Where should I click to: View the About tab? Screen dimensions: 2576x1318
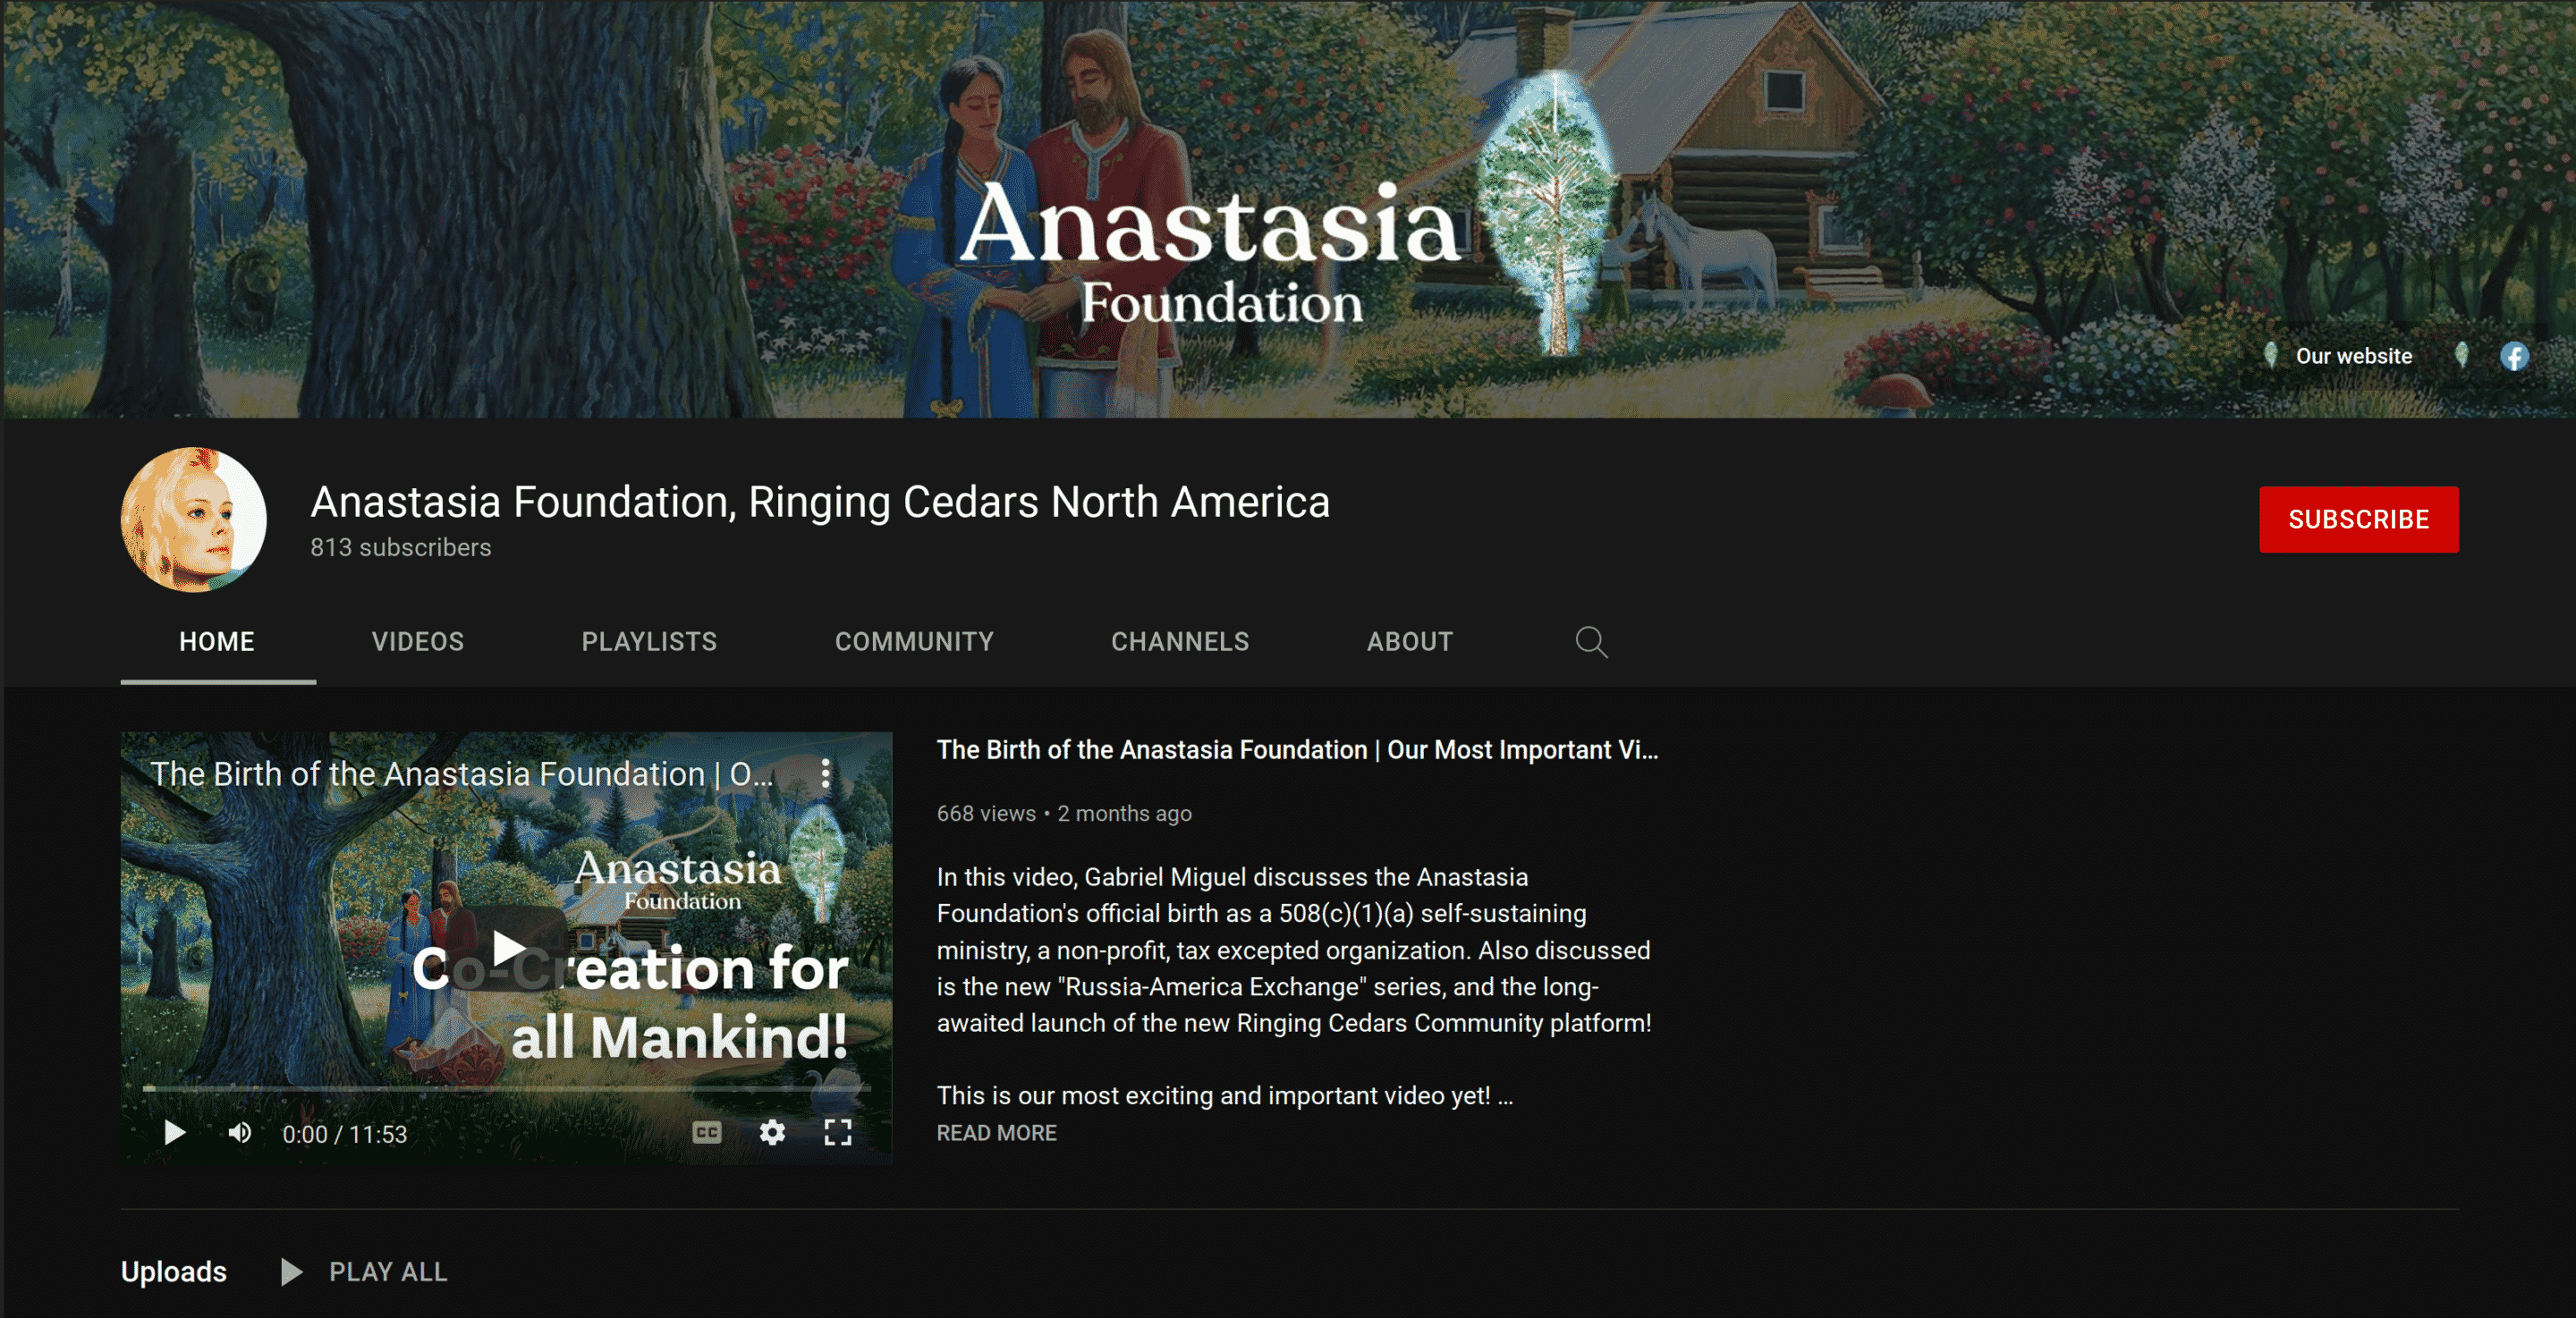[1410, 642]
